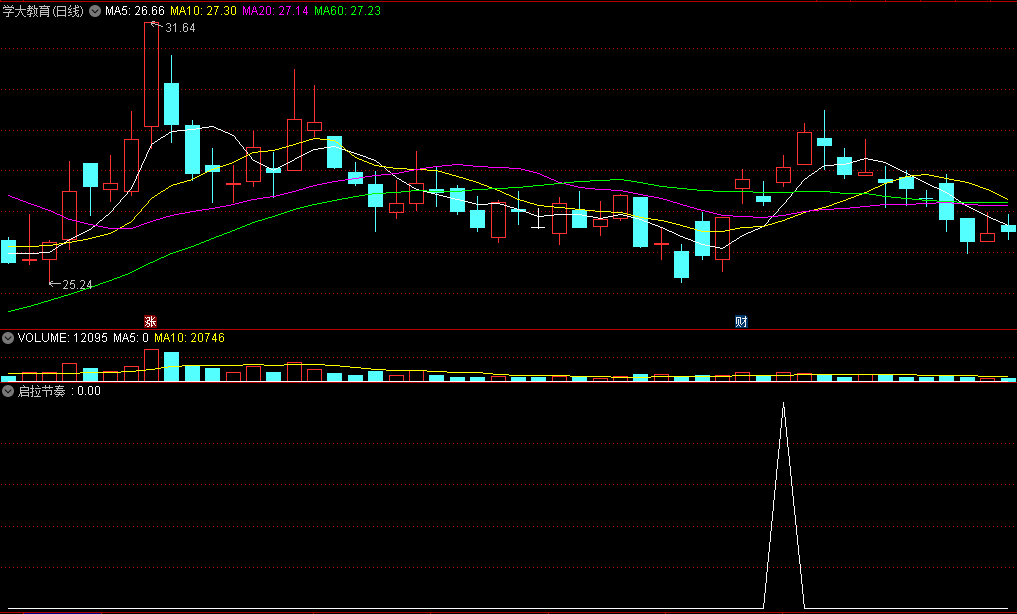Click the 25.24 low price label
The height and width of the screenshot is (614, 1017).
pyautogui.click(x=77, y=285)
